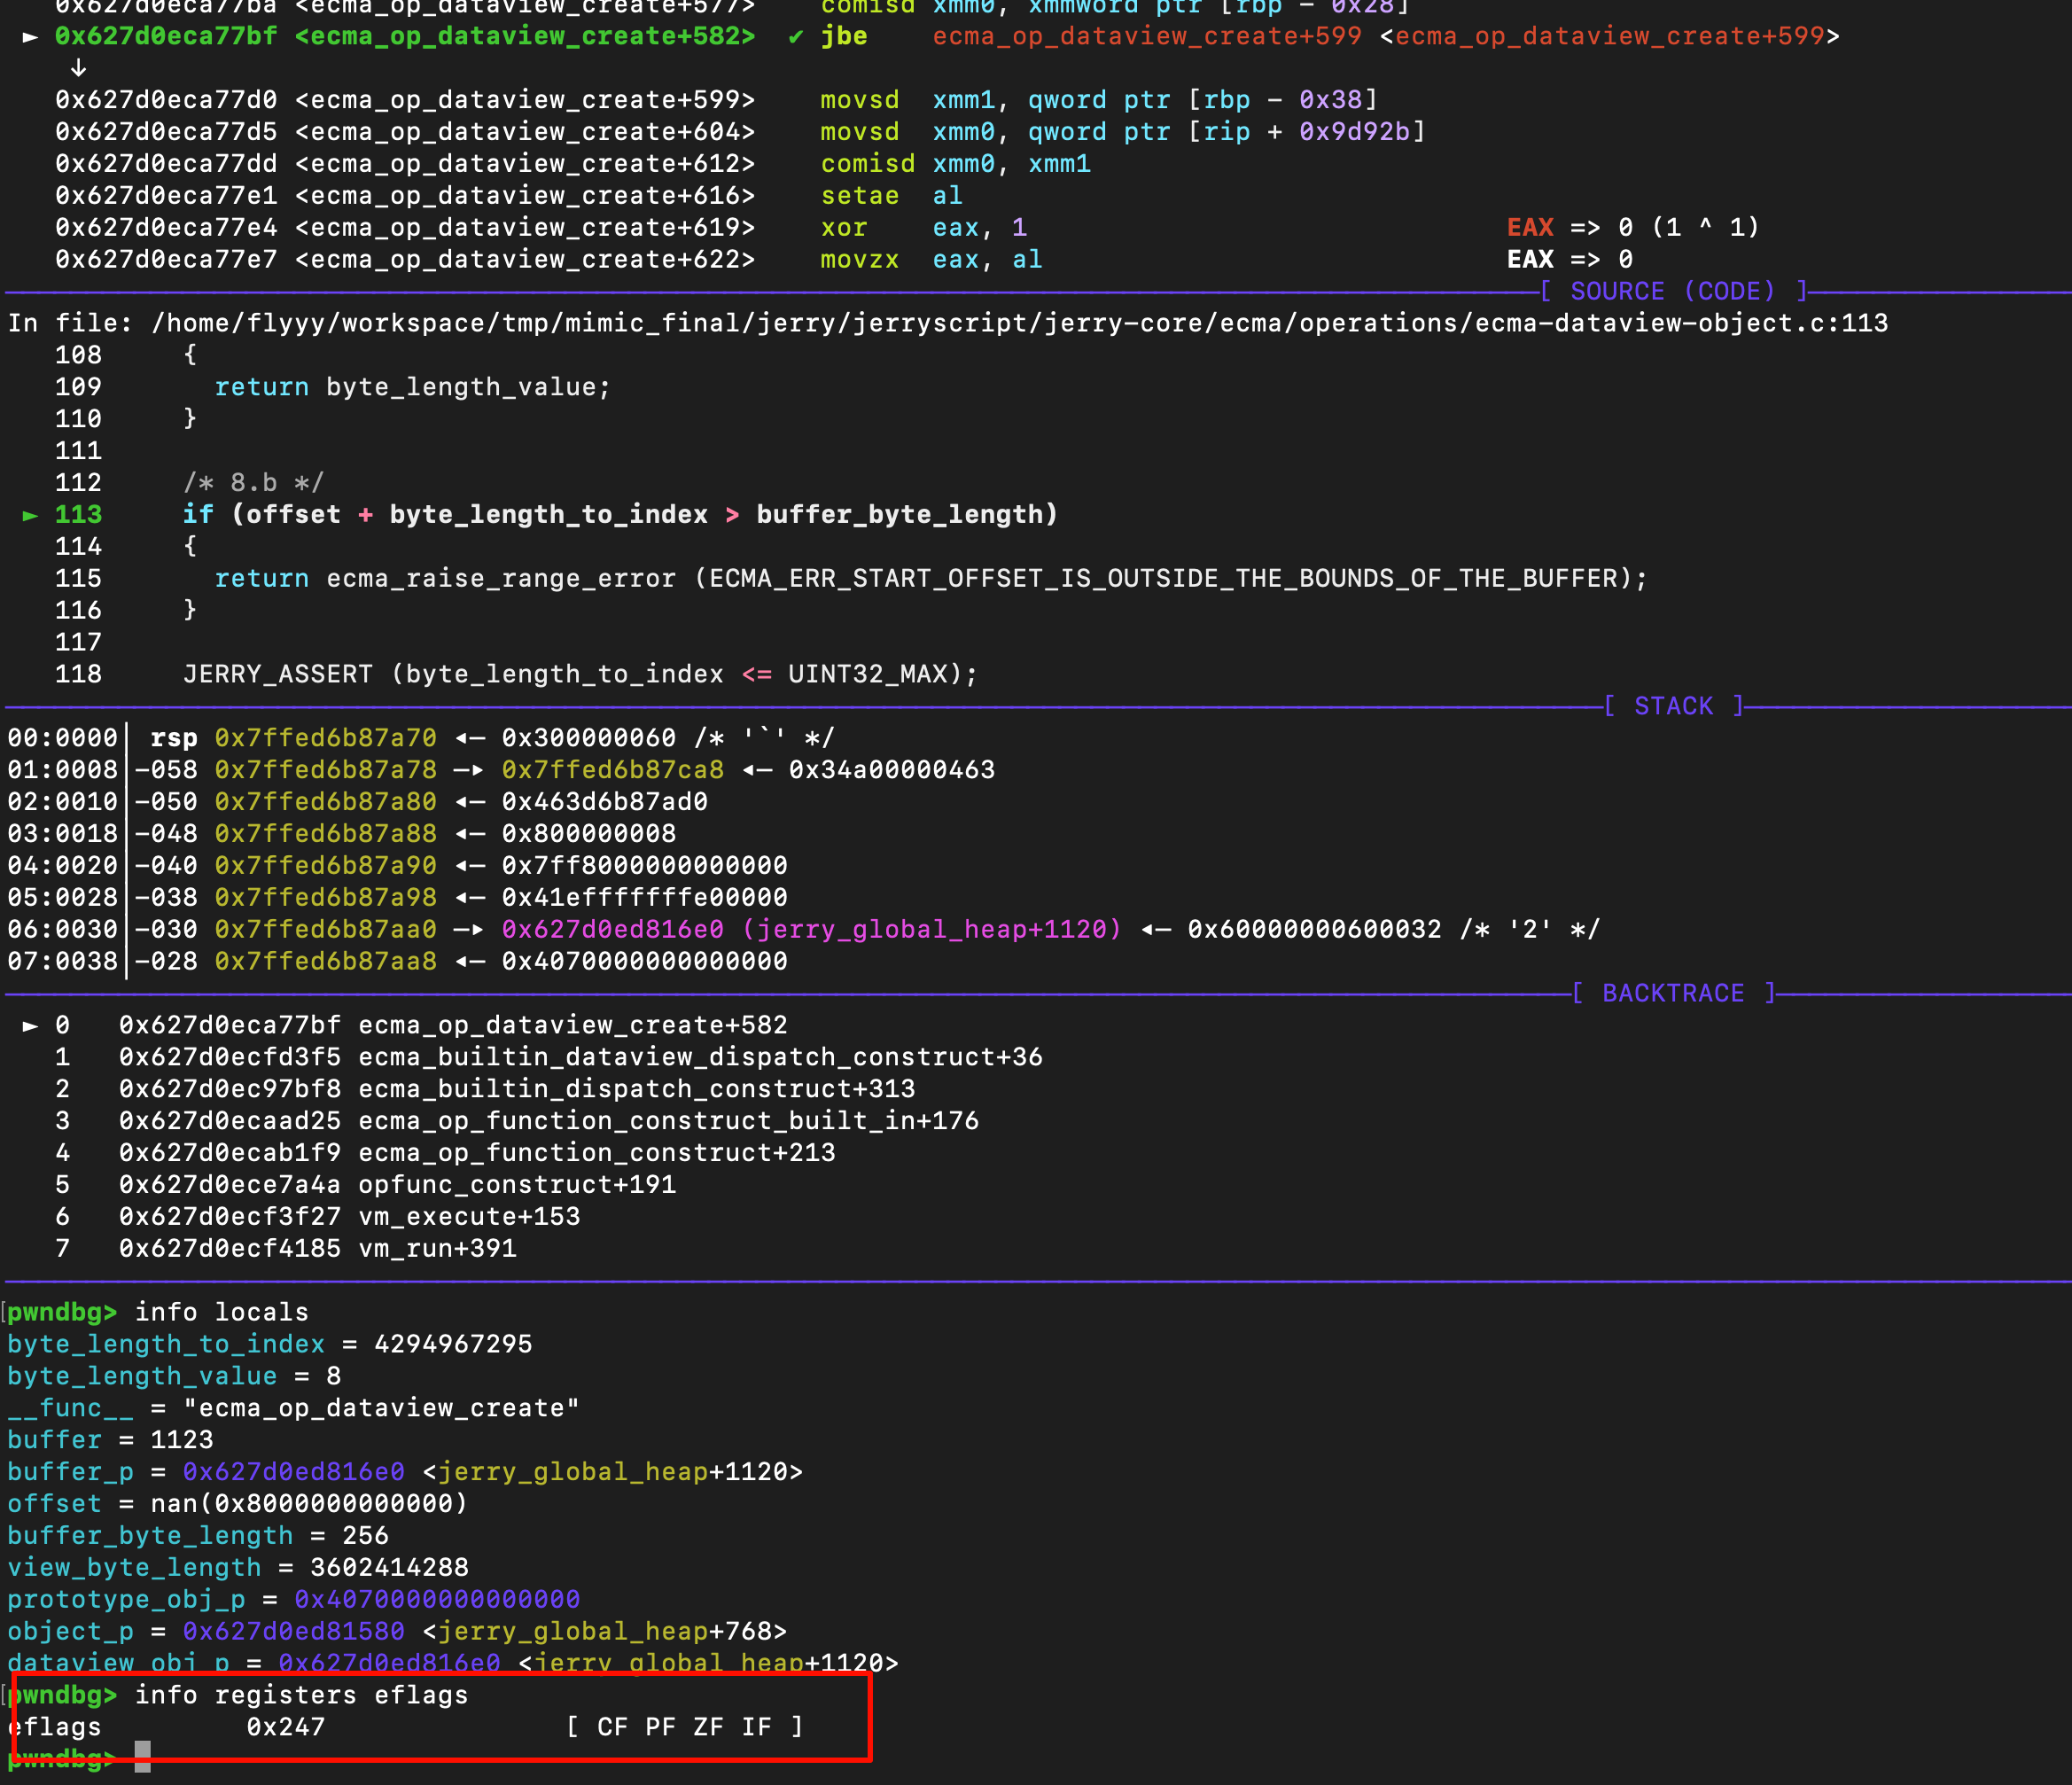Click the current-instruction arrow at address 0x627d0eca77bf
The image size is (2072, 1785).
tap(30, 37)
